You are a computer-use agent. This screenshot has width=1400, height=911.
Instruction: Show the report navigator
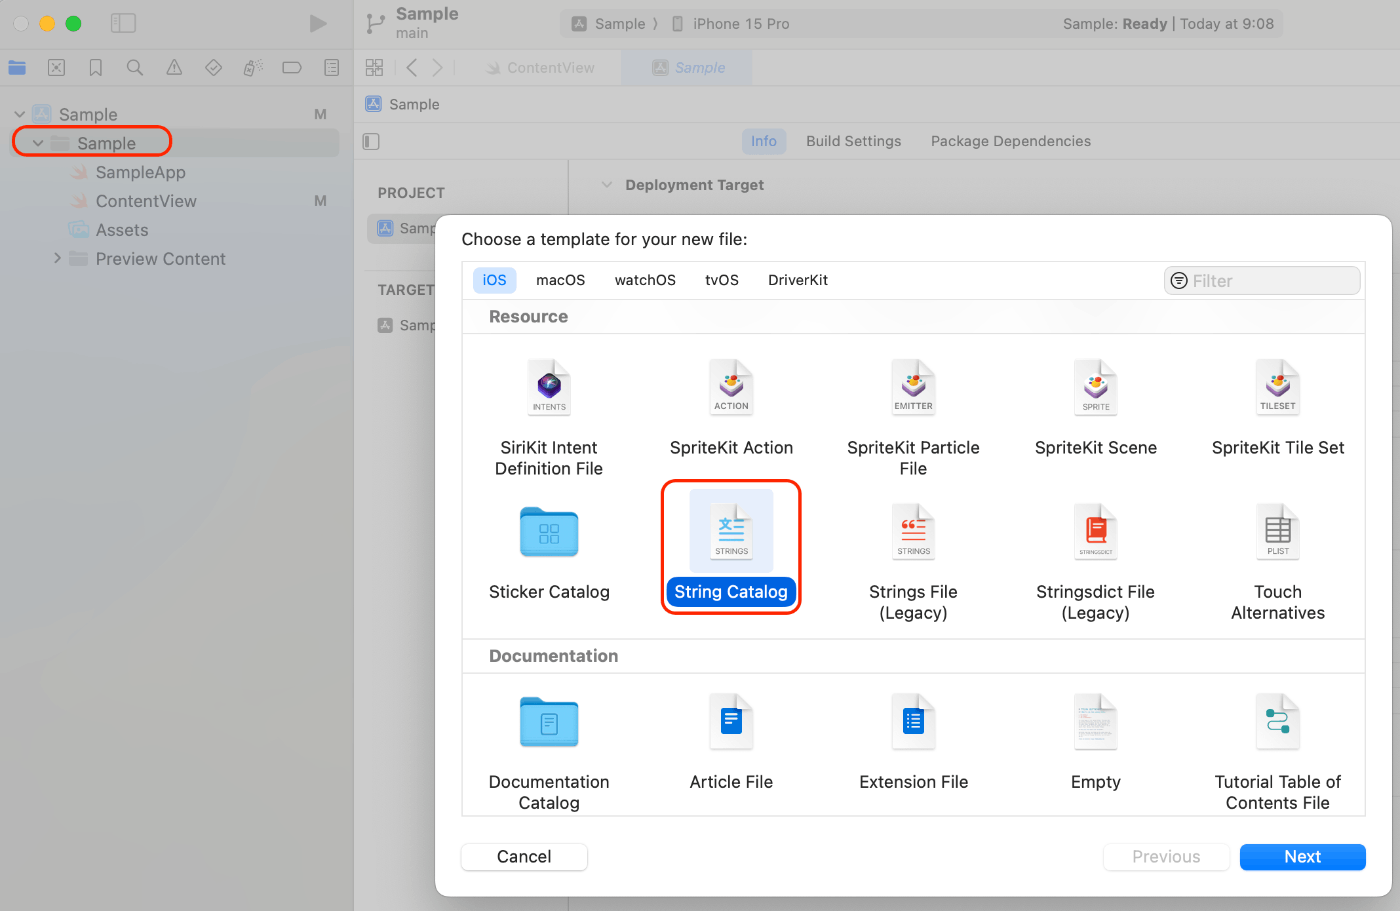coord(331,68)
